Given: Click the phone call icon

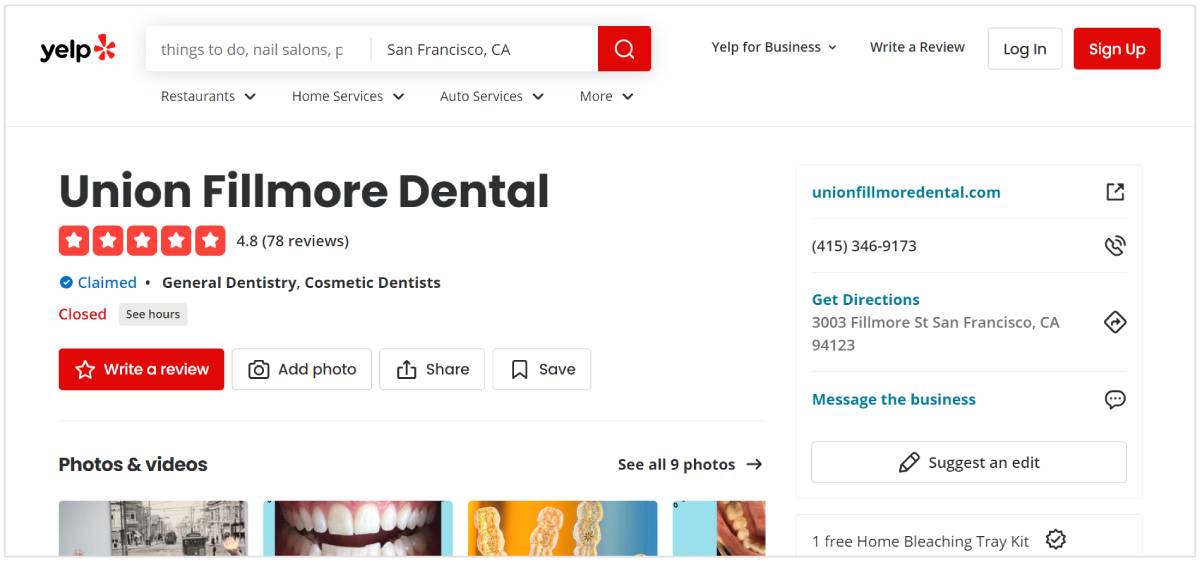Looking at the screenshot, I should coord(1115,246).
